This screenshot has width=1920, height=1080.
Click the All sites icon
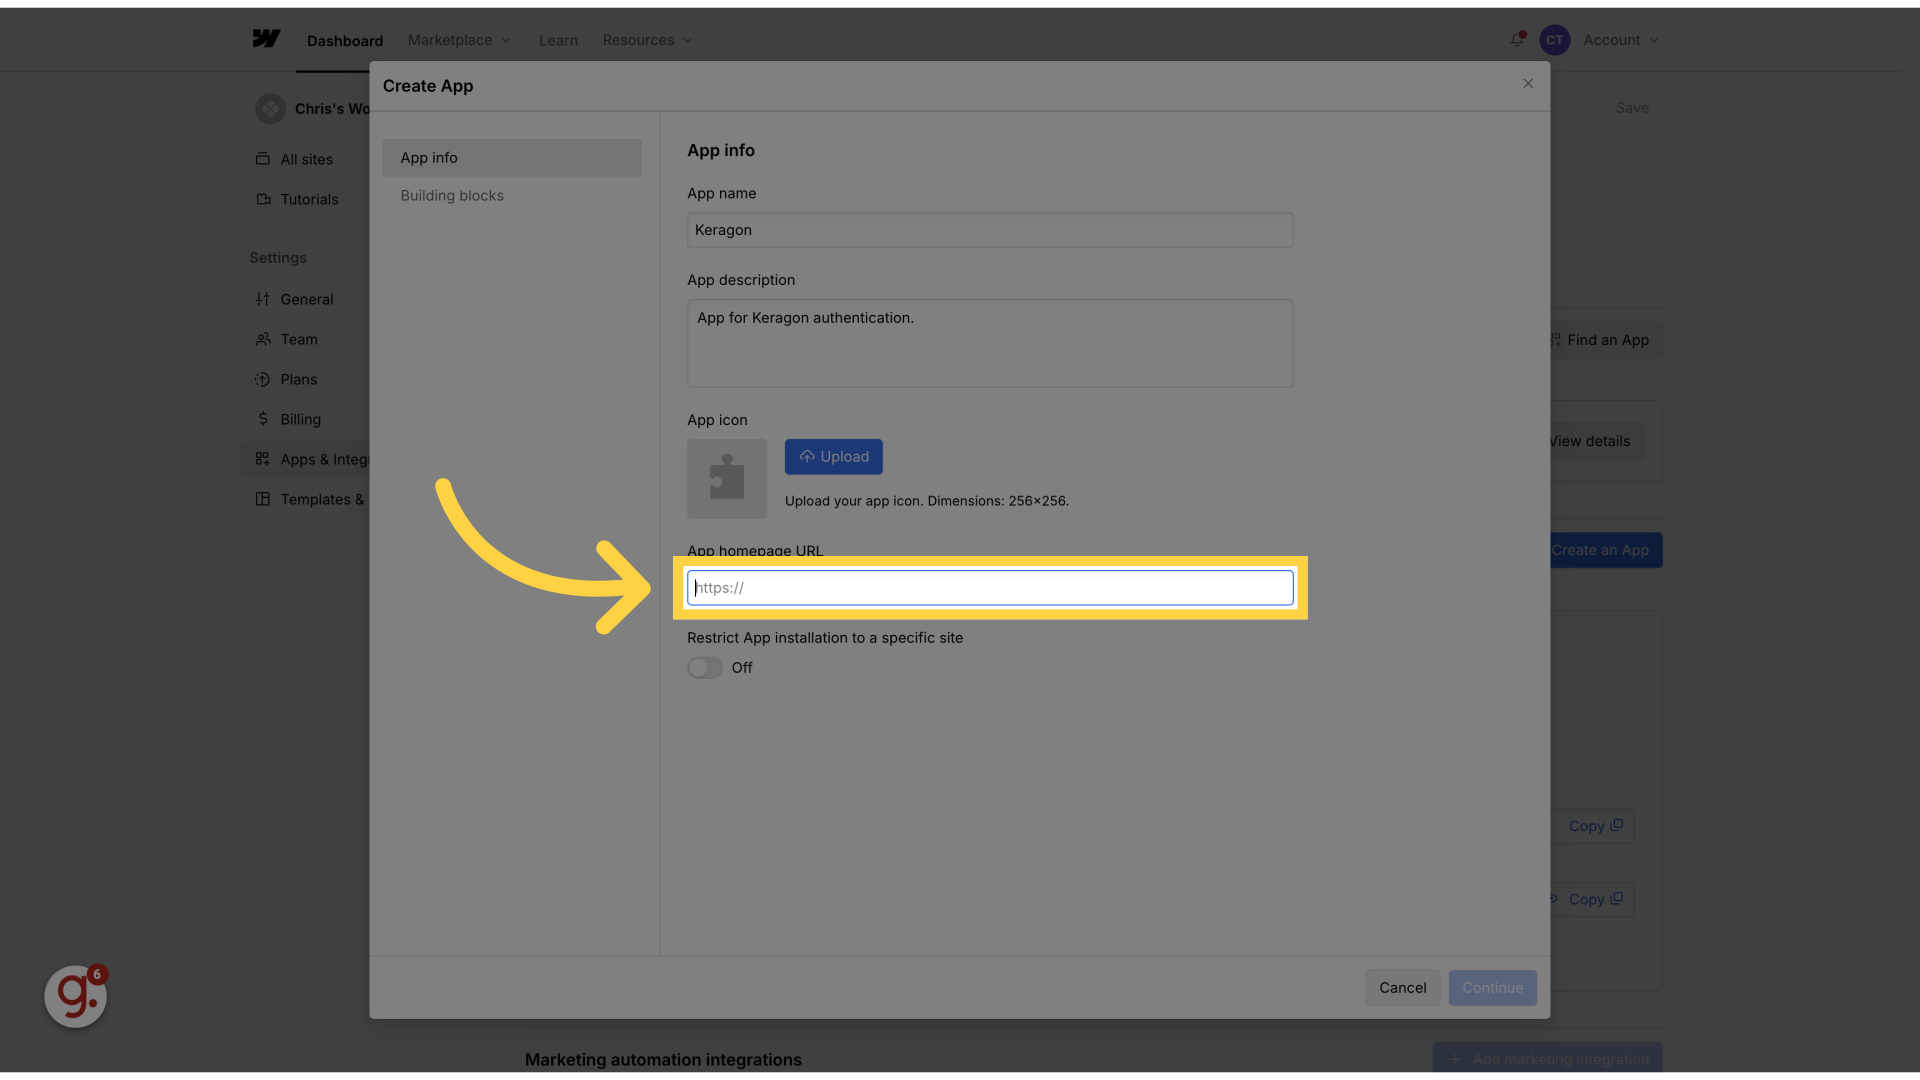click(x=263, y=159)
